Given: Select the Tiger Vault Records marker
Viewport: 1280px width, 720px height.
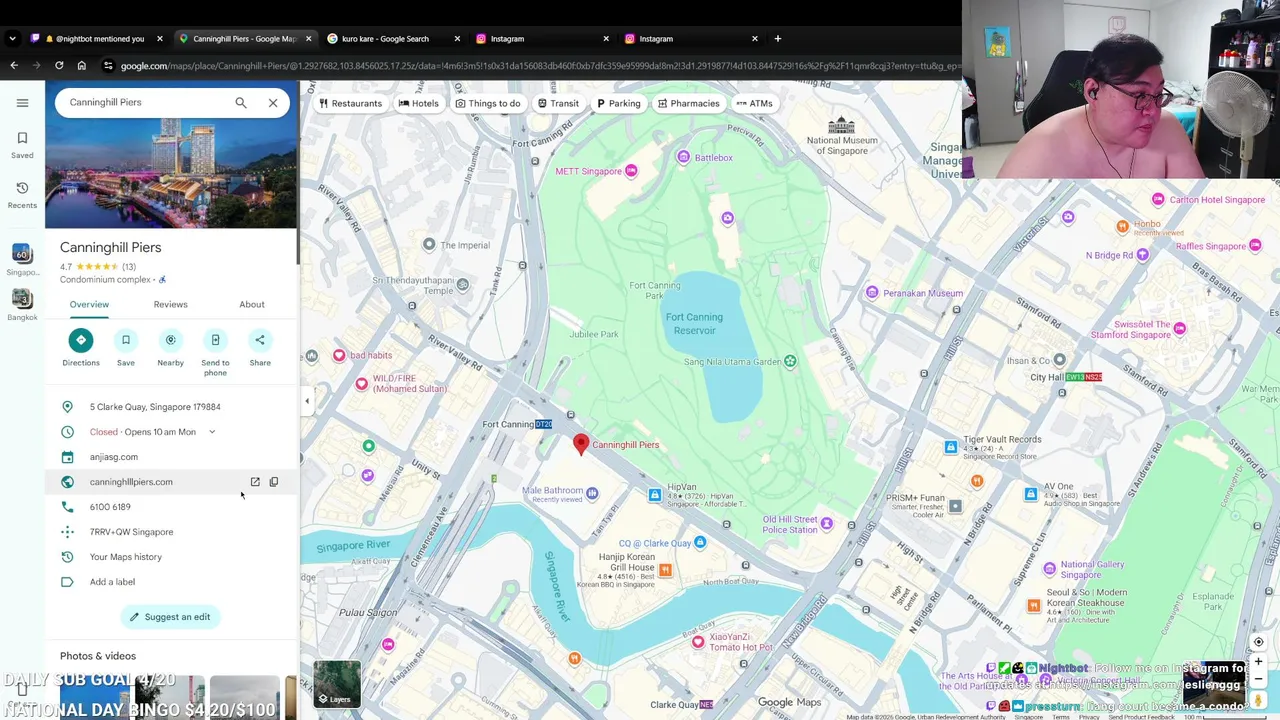Looking at the screenshot, I should (x=951, y=447).
